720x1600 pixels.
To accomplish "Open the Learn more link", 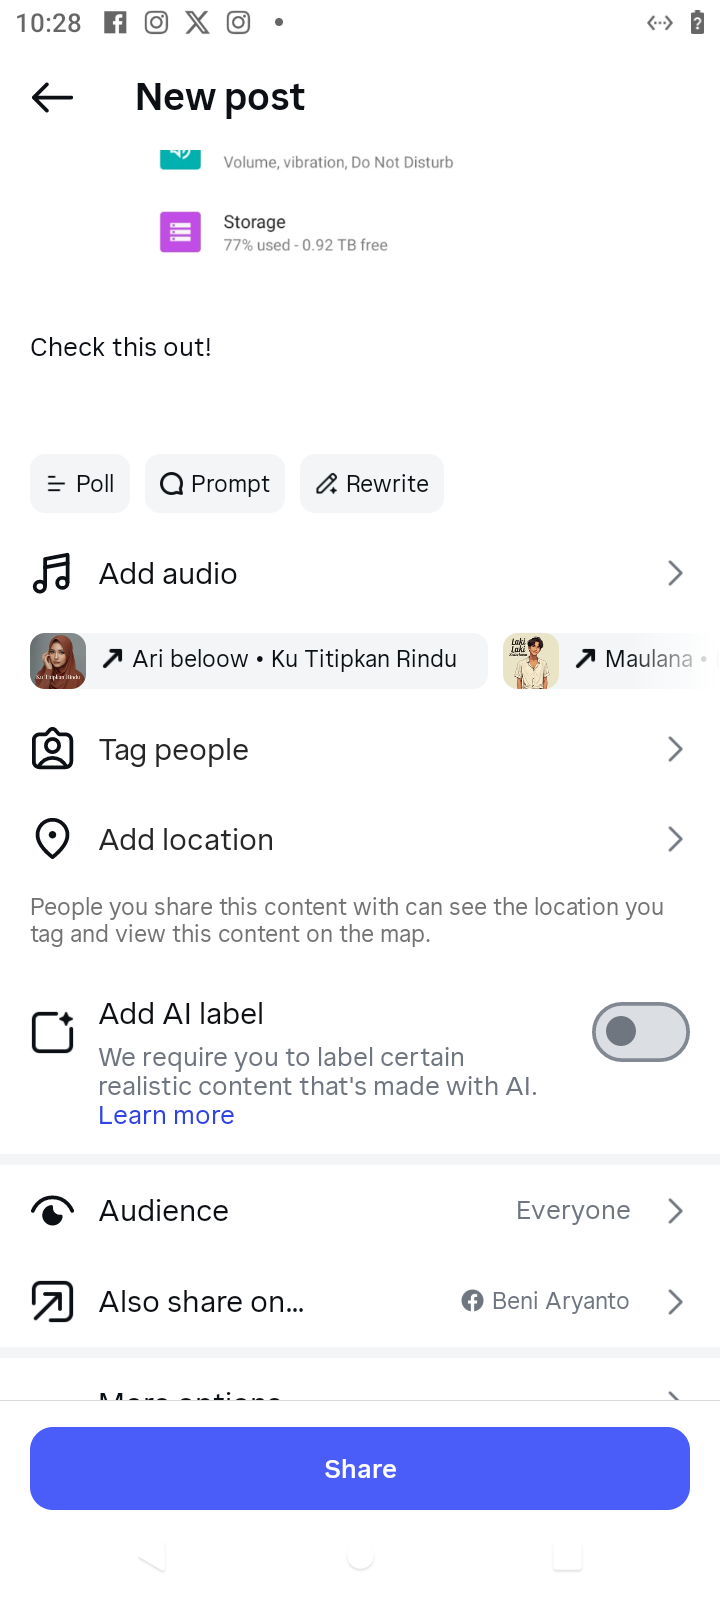I will [166, 1116].
